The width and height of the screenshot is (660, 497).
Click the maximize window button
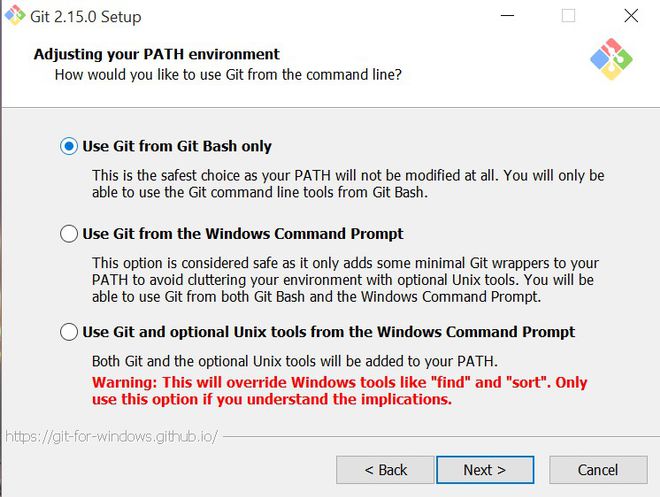pos(568,16)
